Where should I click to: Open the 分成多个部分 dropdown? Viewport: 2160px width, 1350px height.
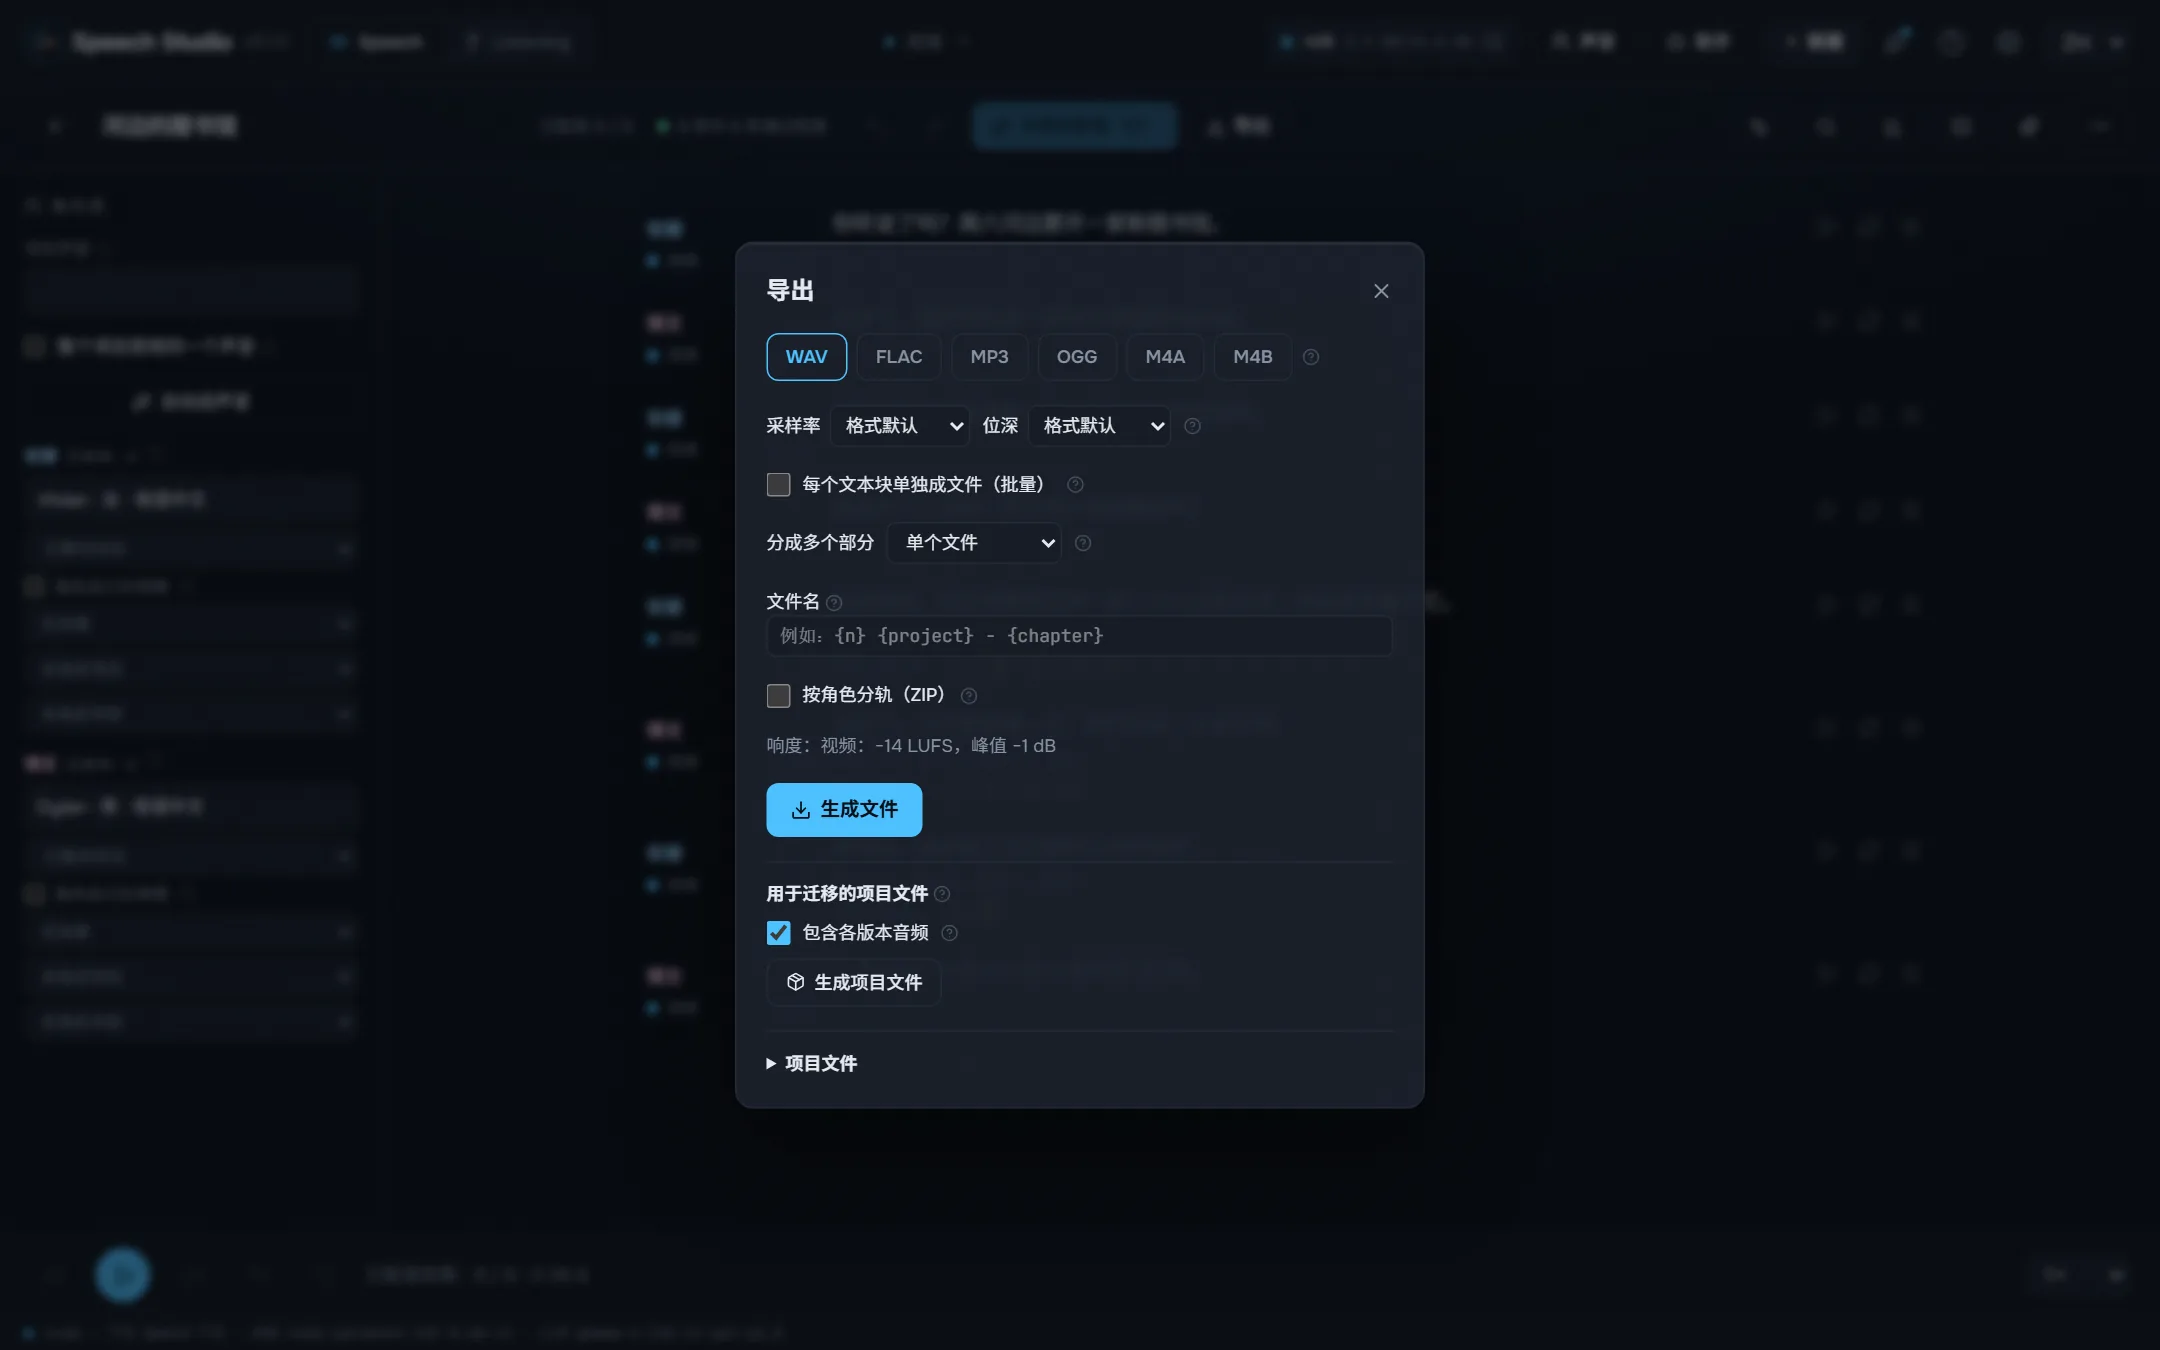click(x=974, y=543)
